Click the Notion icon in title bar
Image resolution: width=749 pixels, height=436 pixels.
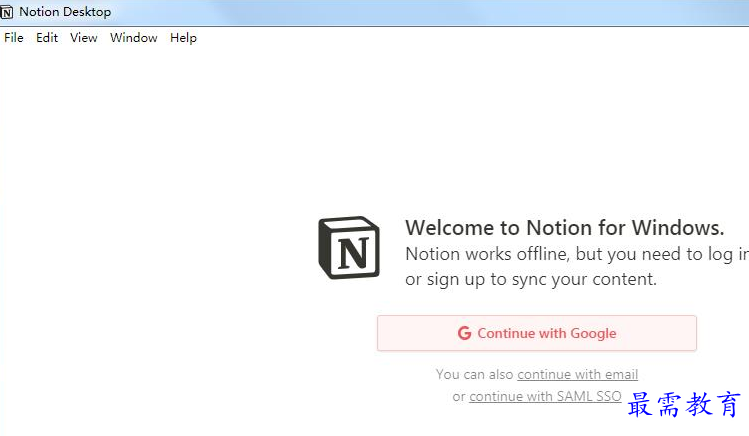pos(7,12)
